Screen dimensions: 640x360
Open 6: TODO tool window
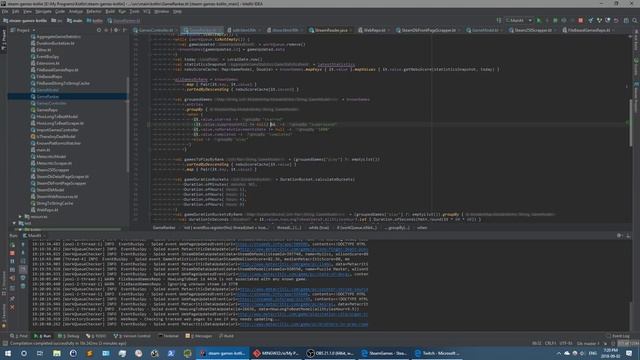pos(96,336)
